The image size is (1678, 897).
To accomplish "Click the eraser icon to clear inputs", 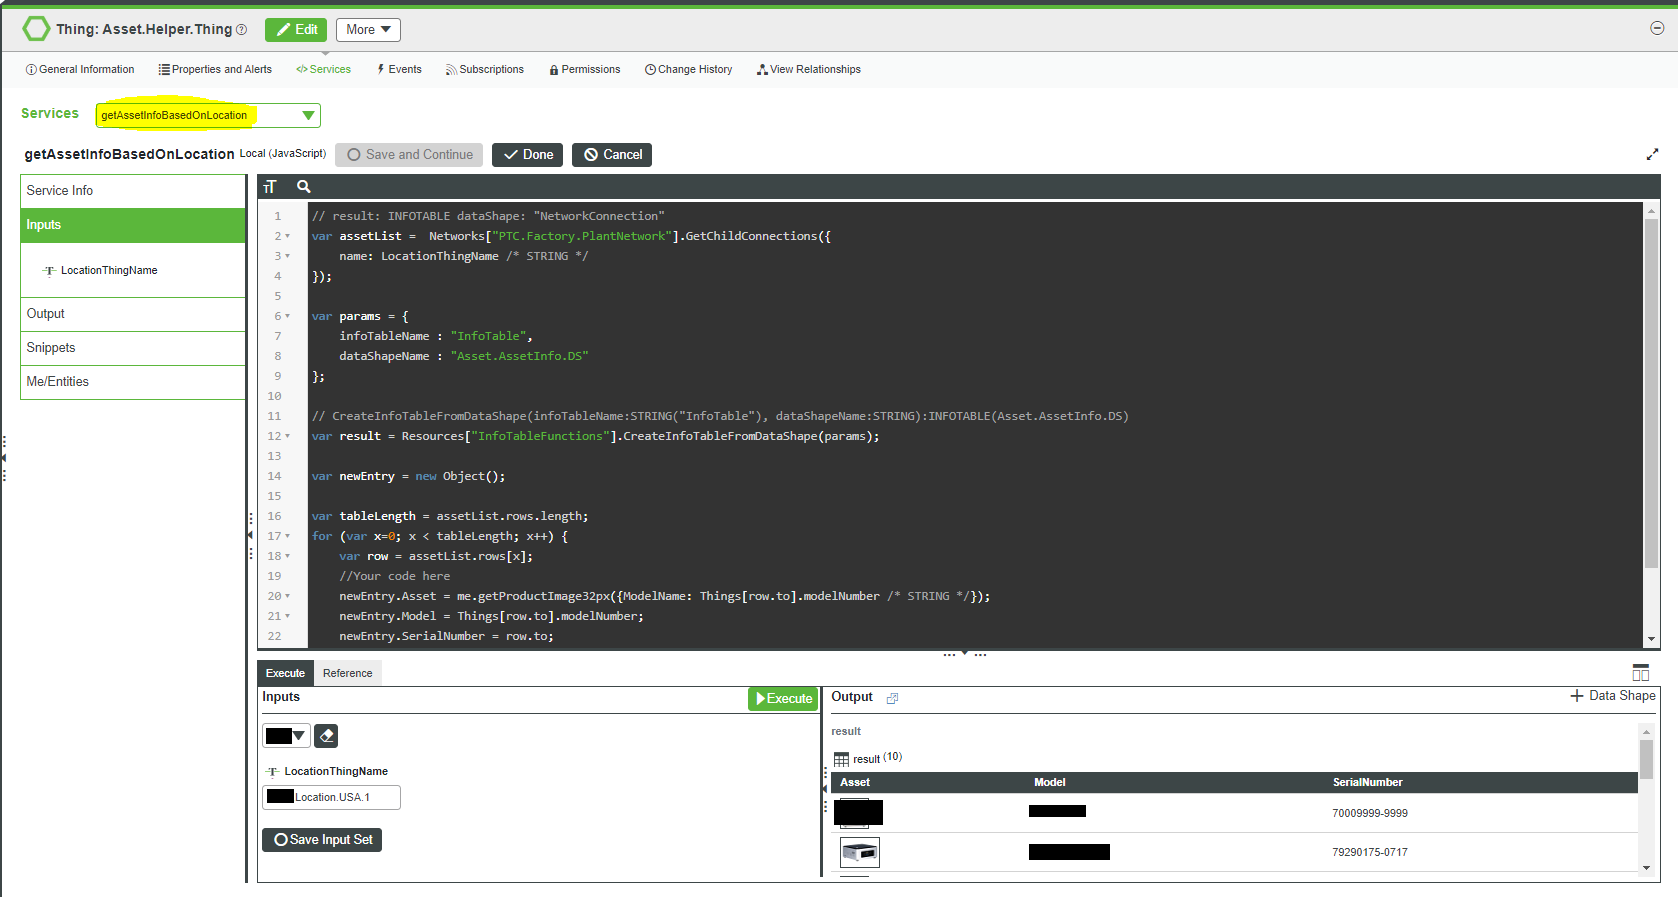I will click(326, 736).
